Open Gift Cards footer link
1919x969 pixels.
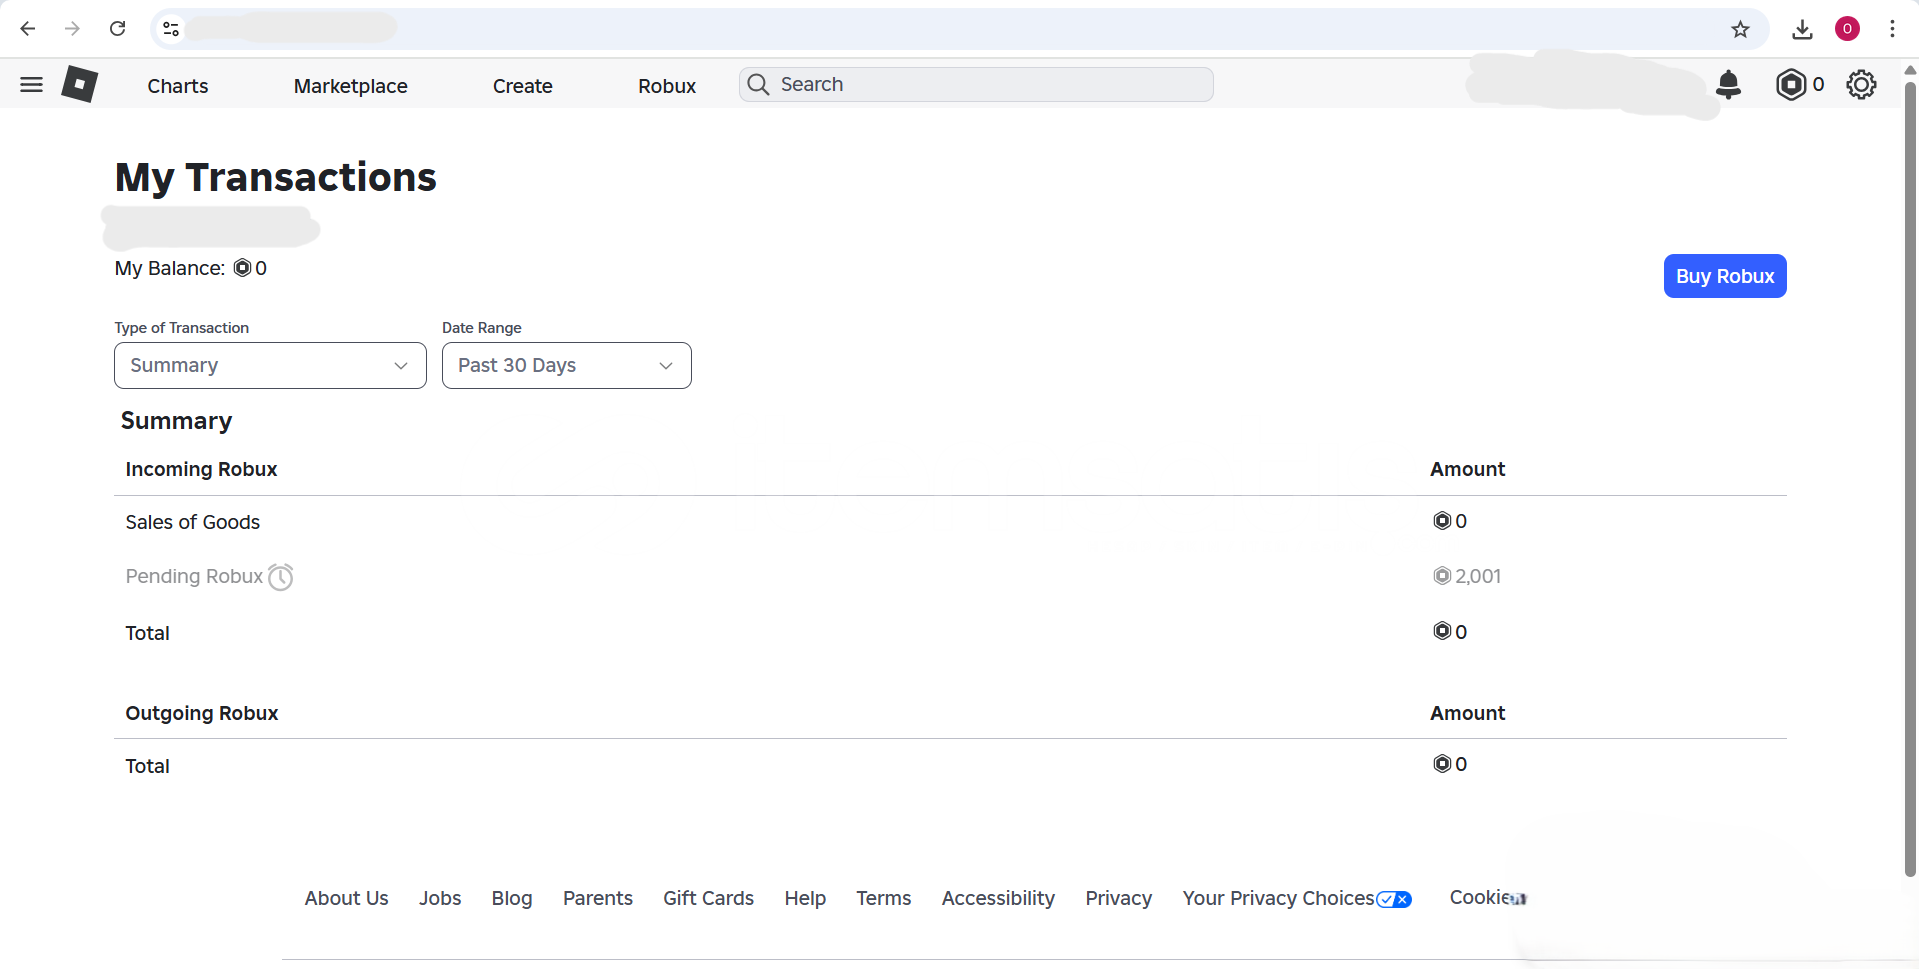tap(708, 898)
